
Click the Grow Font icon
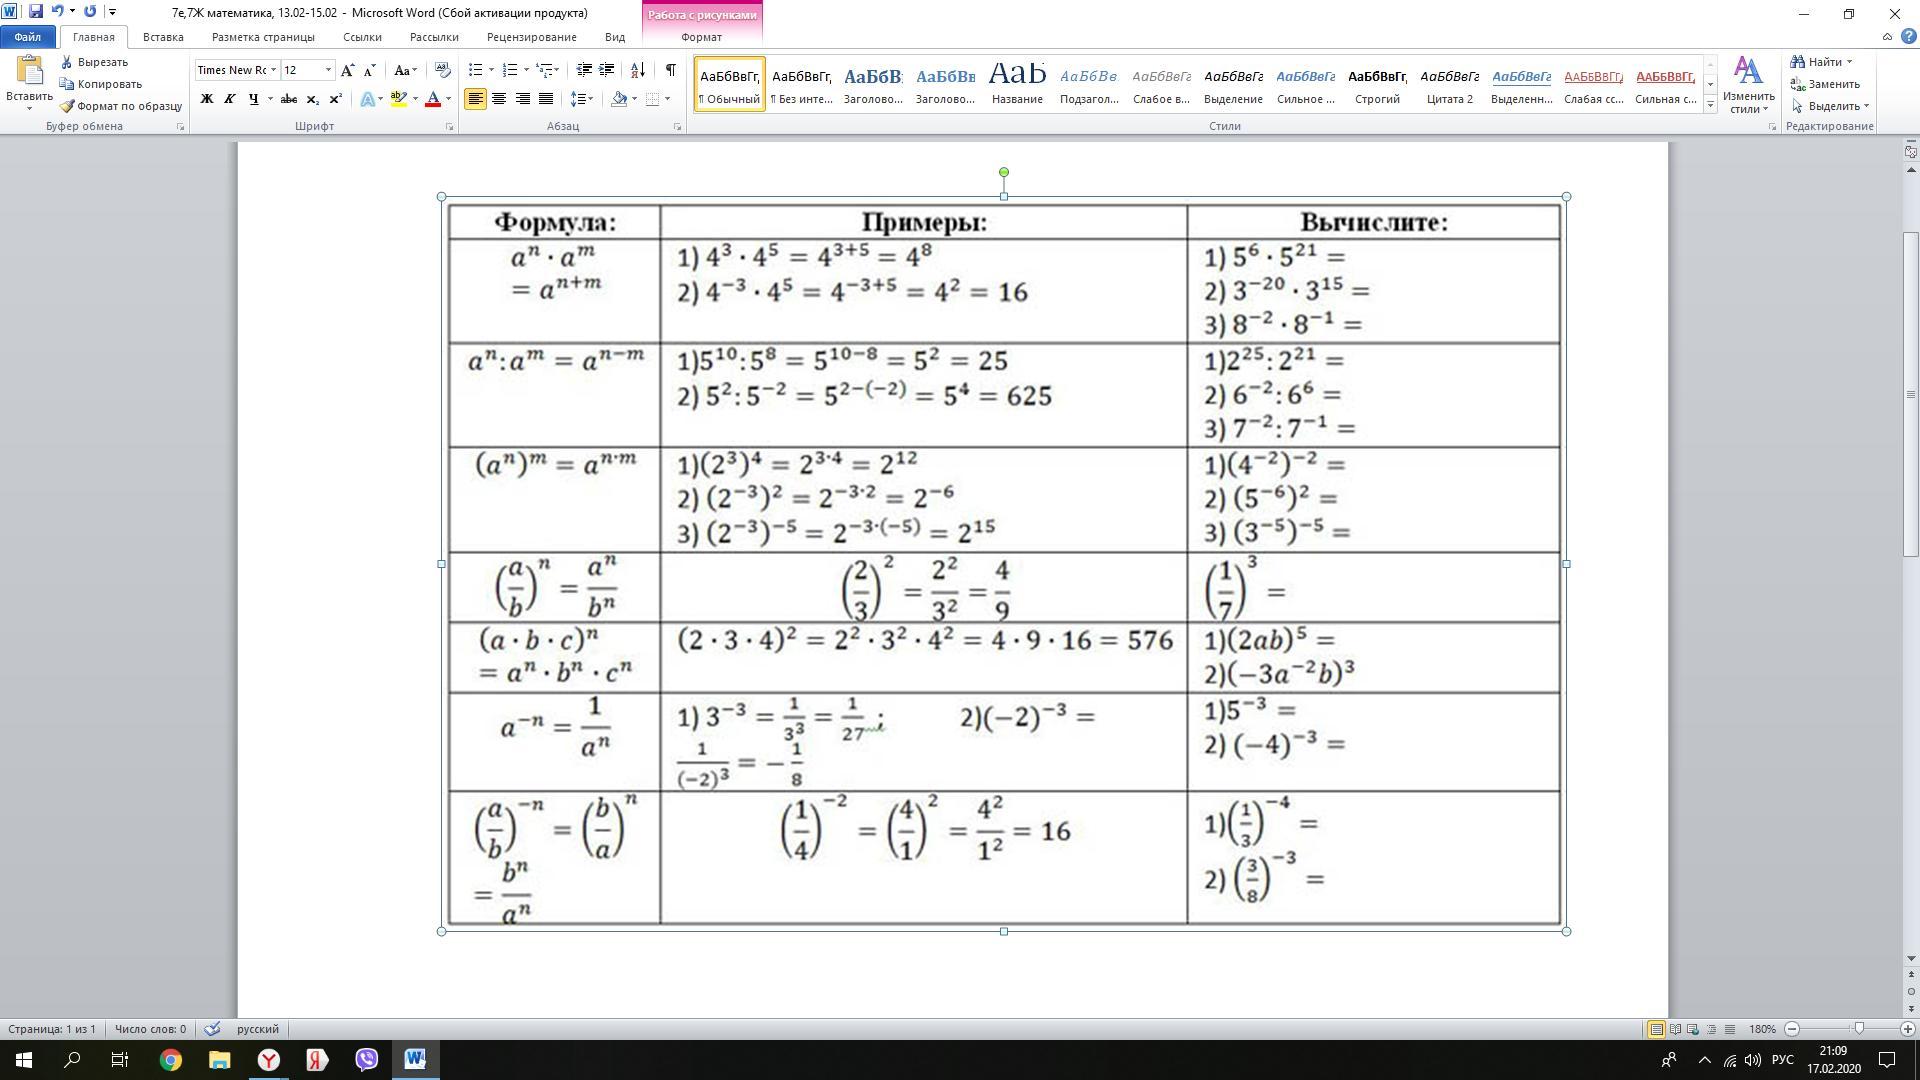click(x=347, y=70)
